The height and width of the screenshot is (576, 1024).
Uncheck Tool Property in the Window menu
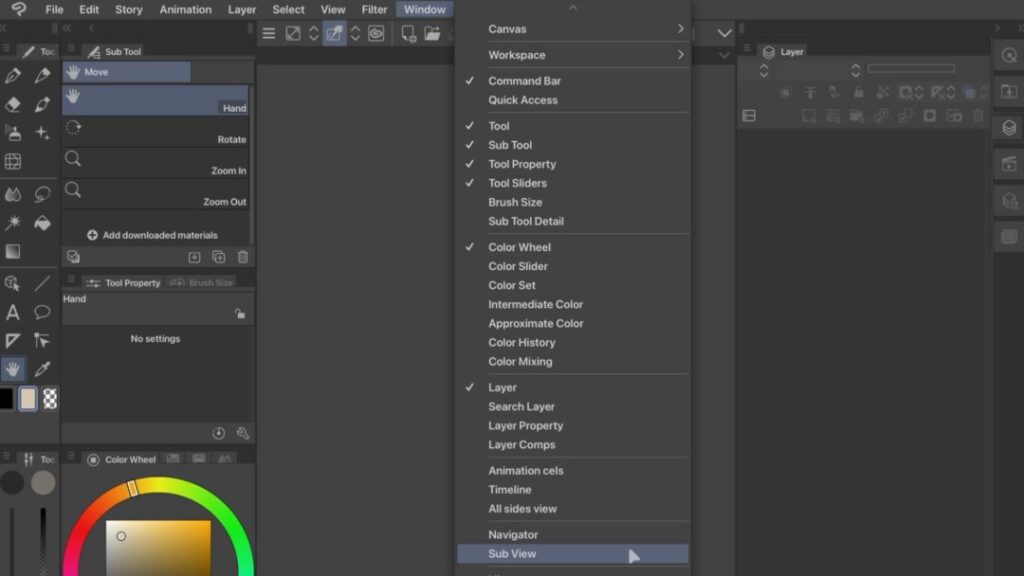pyautogui.click(x=522, y=164)
